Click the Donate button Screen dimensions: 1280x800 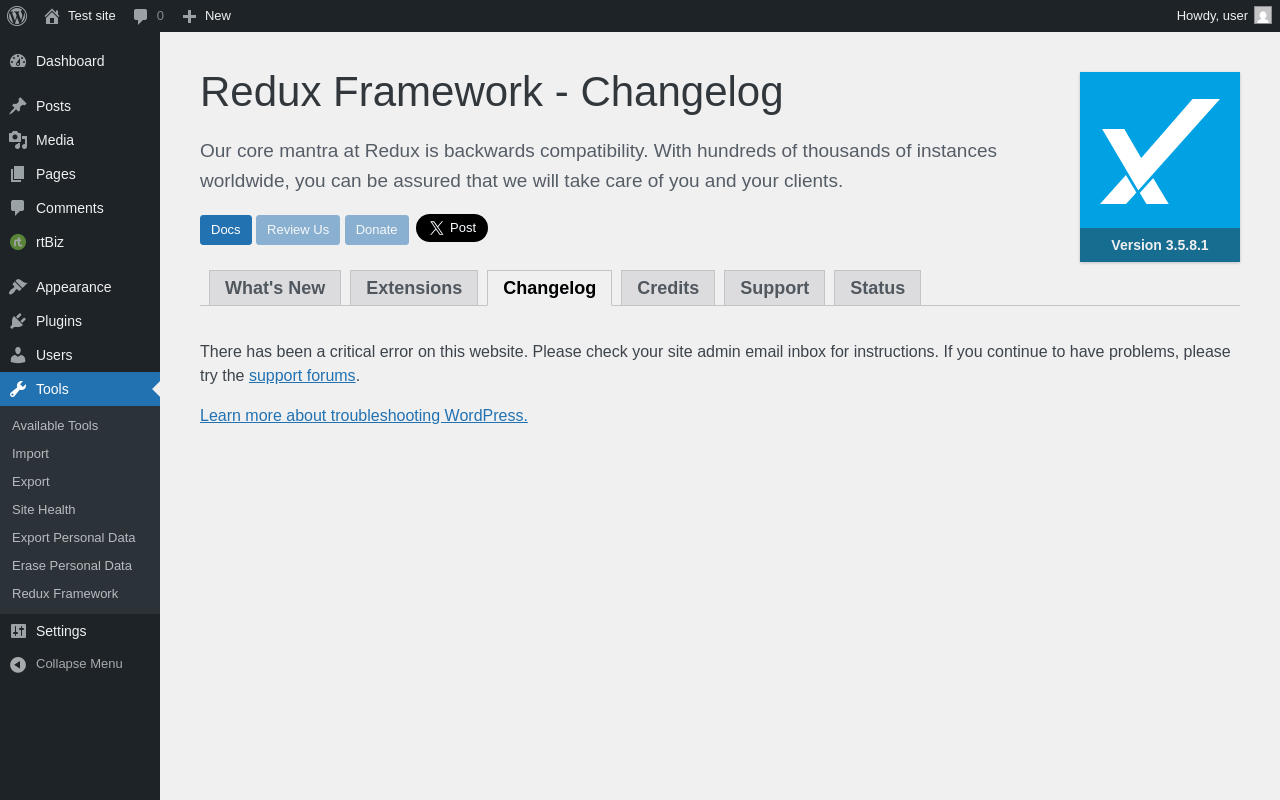coord(377,230)
